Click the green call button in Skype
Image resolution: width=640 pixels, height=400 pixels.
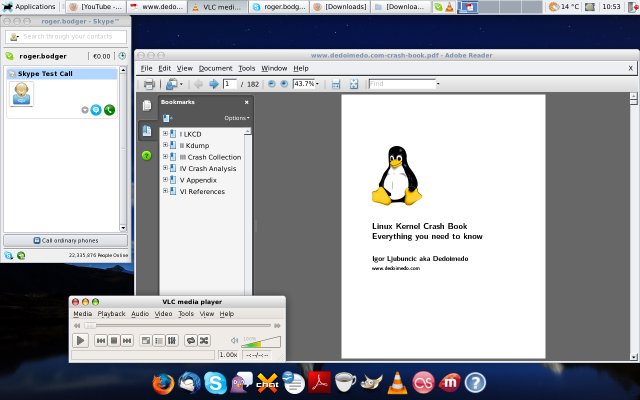tap(109, 110)
